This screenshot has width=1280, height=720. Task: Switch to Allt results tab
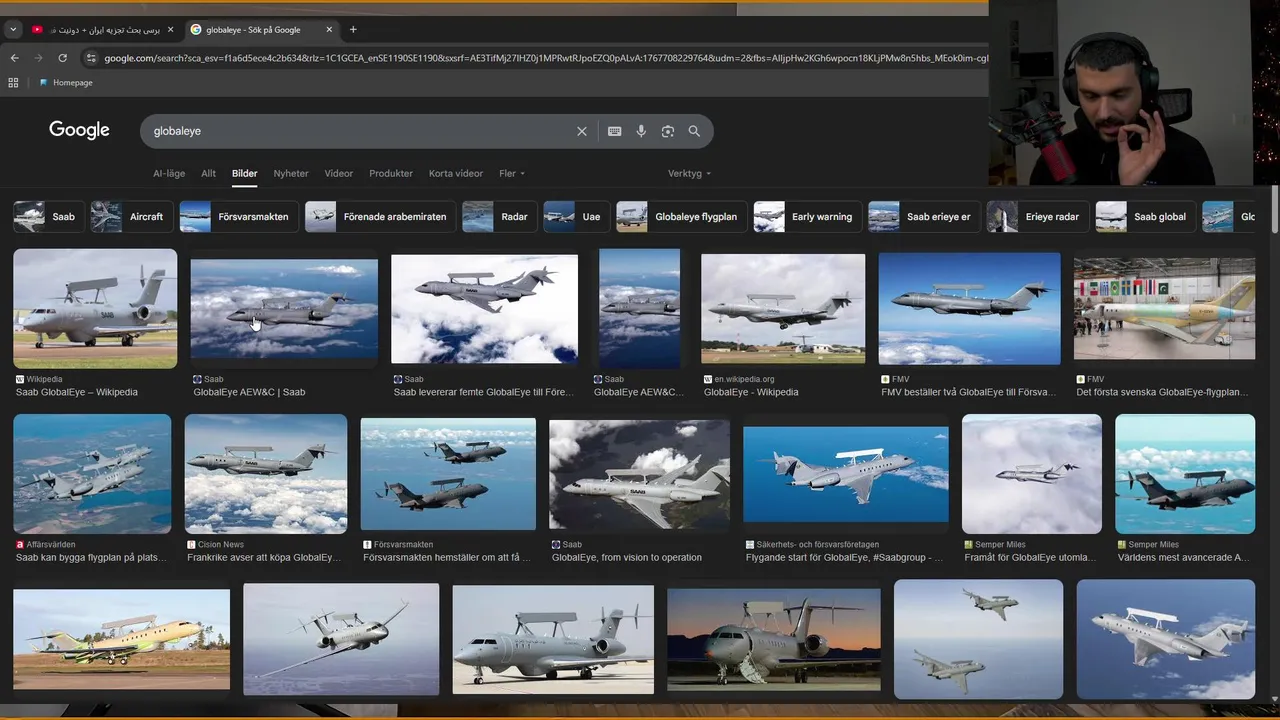(x=208, y=173)
